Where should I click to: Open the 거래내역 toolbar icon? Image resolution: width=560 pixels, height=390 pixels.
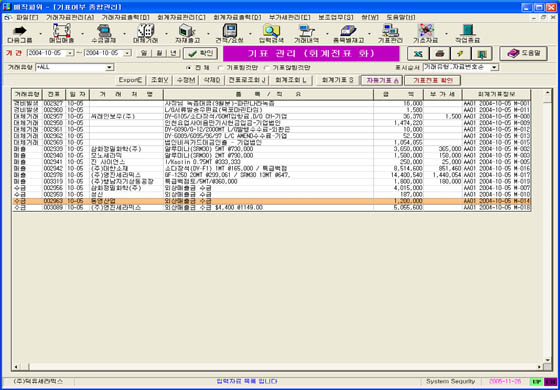pos(306,34)
